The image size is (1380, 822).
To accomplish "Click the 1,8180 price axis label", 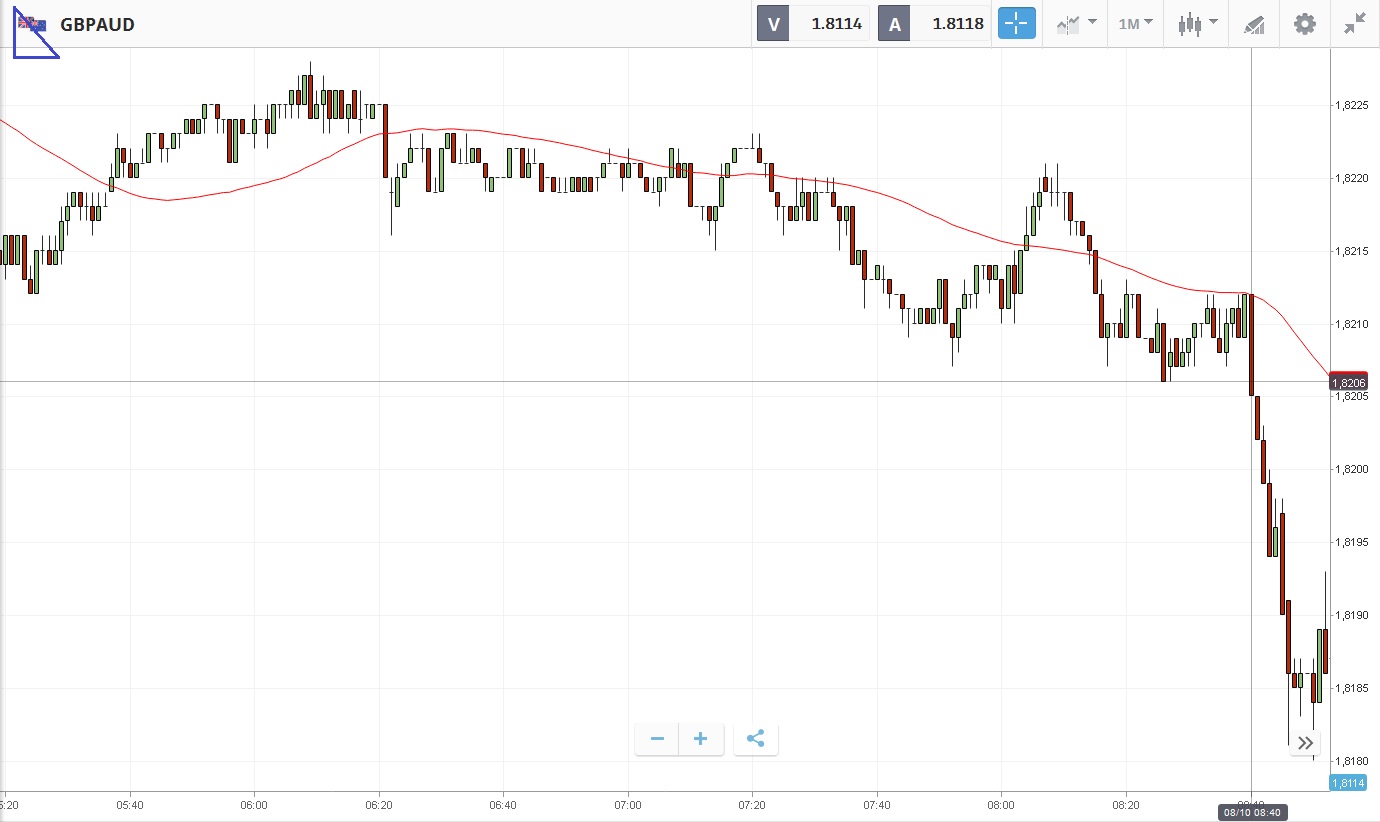I will click(1354, 761).
